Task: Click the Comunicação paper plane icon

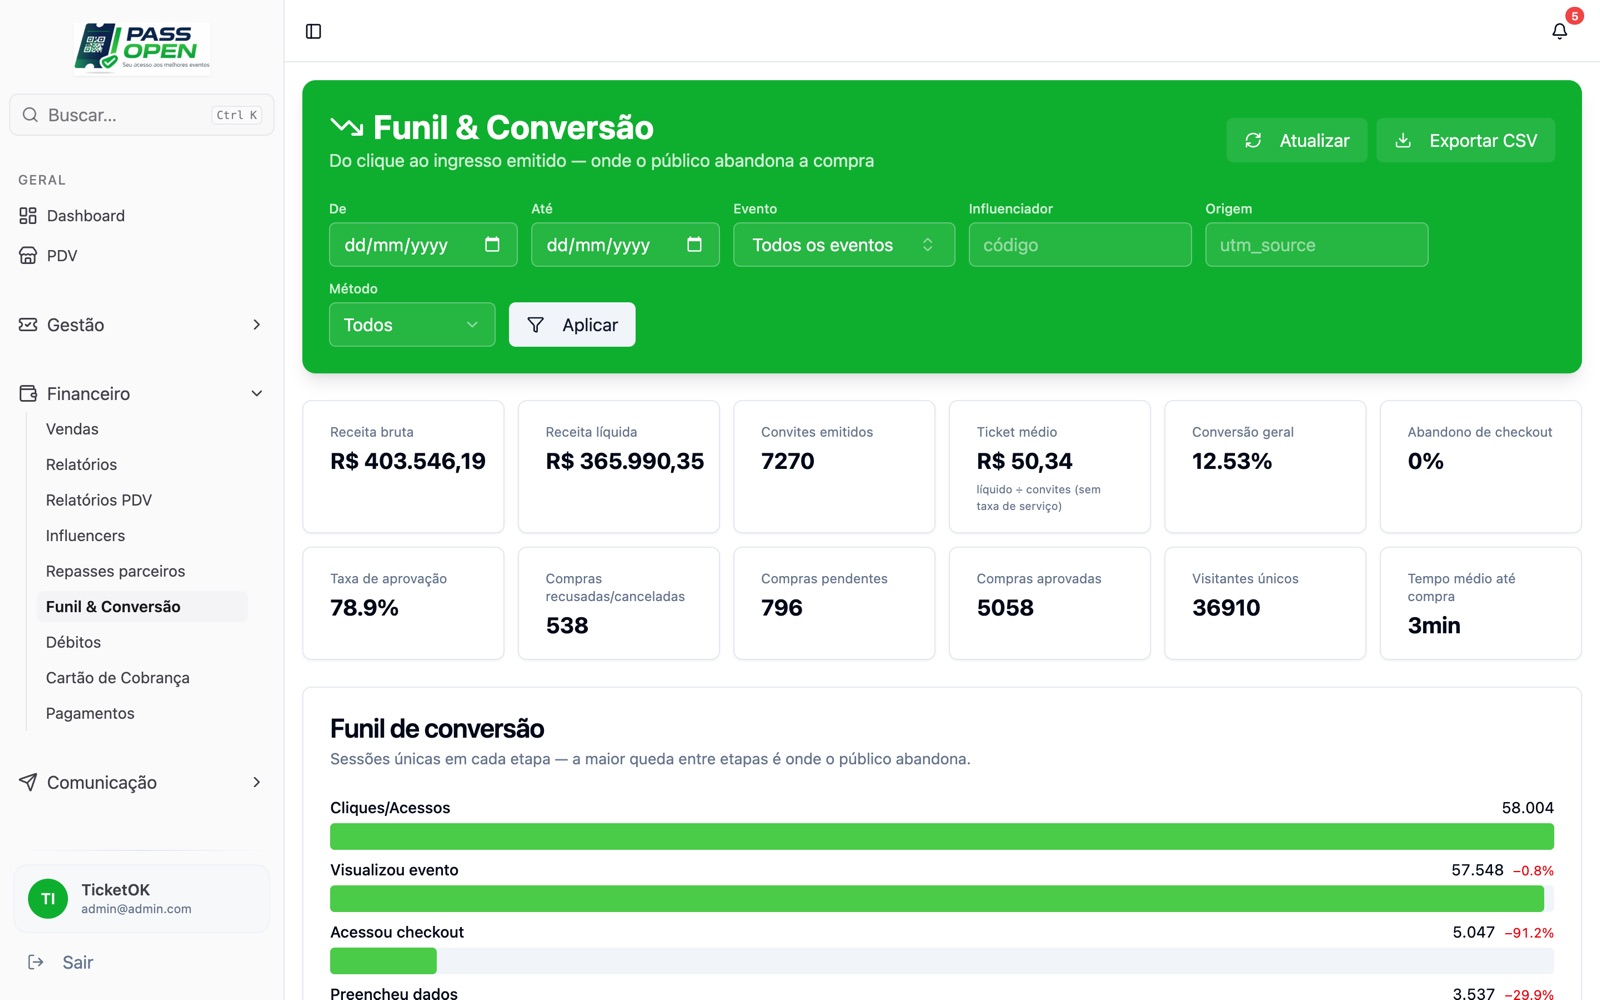Action: 28,782
